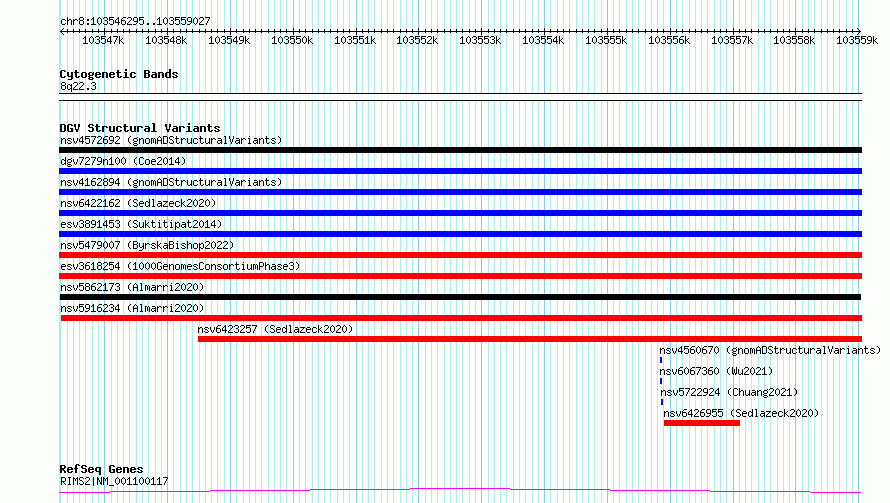
Task: Select small blue nsv6067360 variant marker
Action: point(661,381)
